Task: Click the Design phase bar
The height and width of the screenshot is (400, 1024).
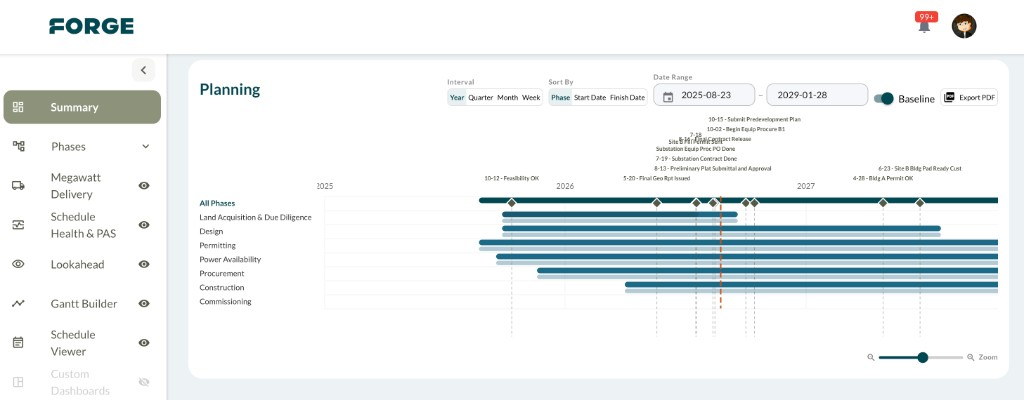Action: tap(721, 228)
